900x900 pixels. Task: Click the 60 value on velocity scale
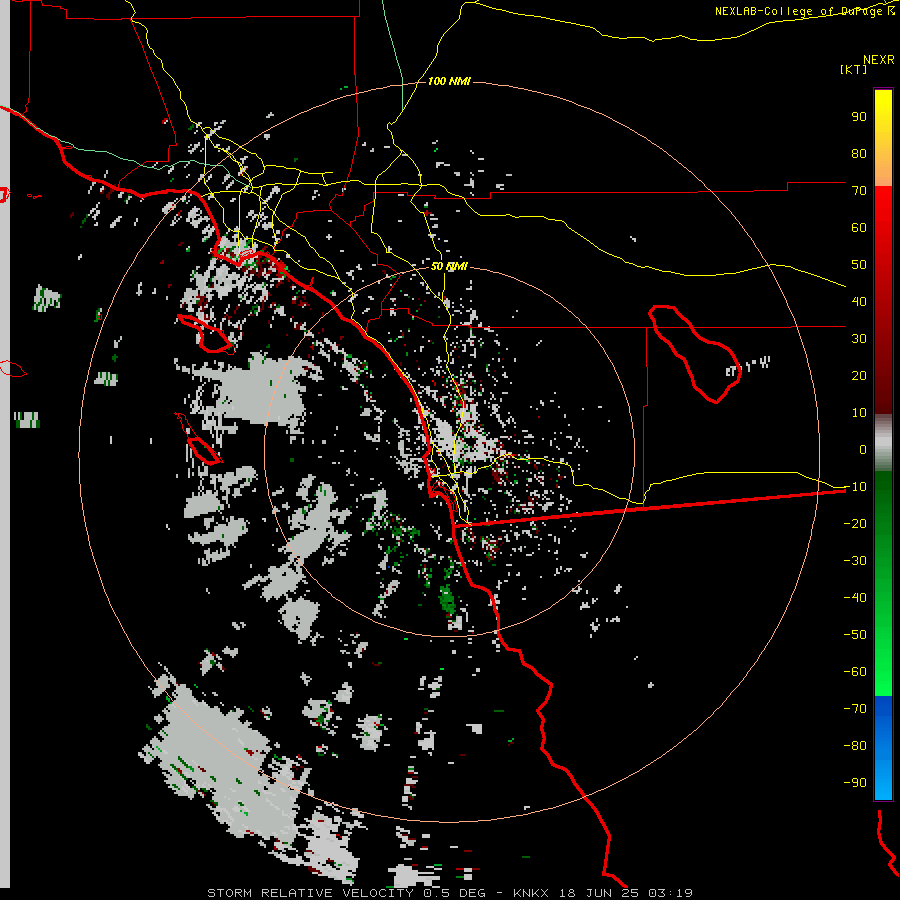(859, 227)
